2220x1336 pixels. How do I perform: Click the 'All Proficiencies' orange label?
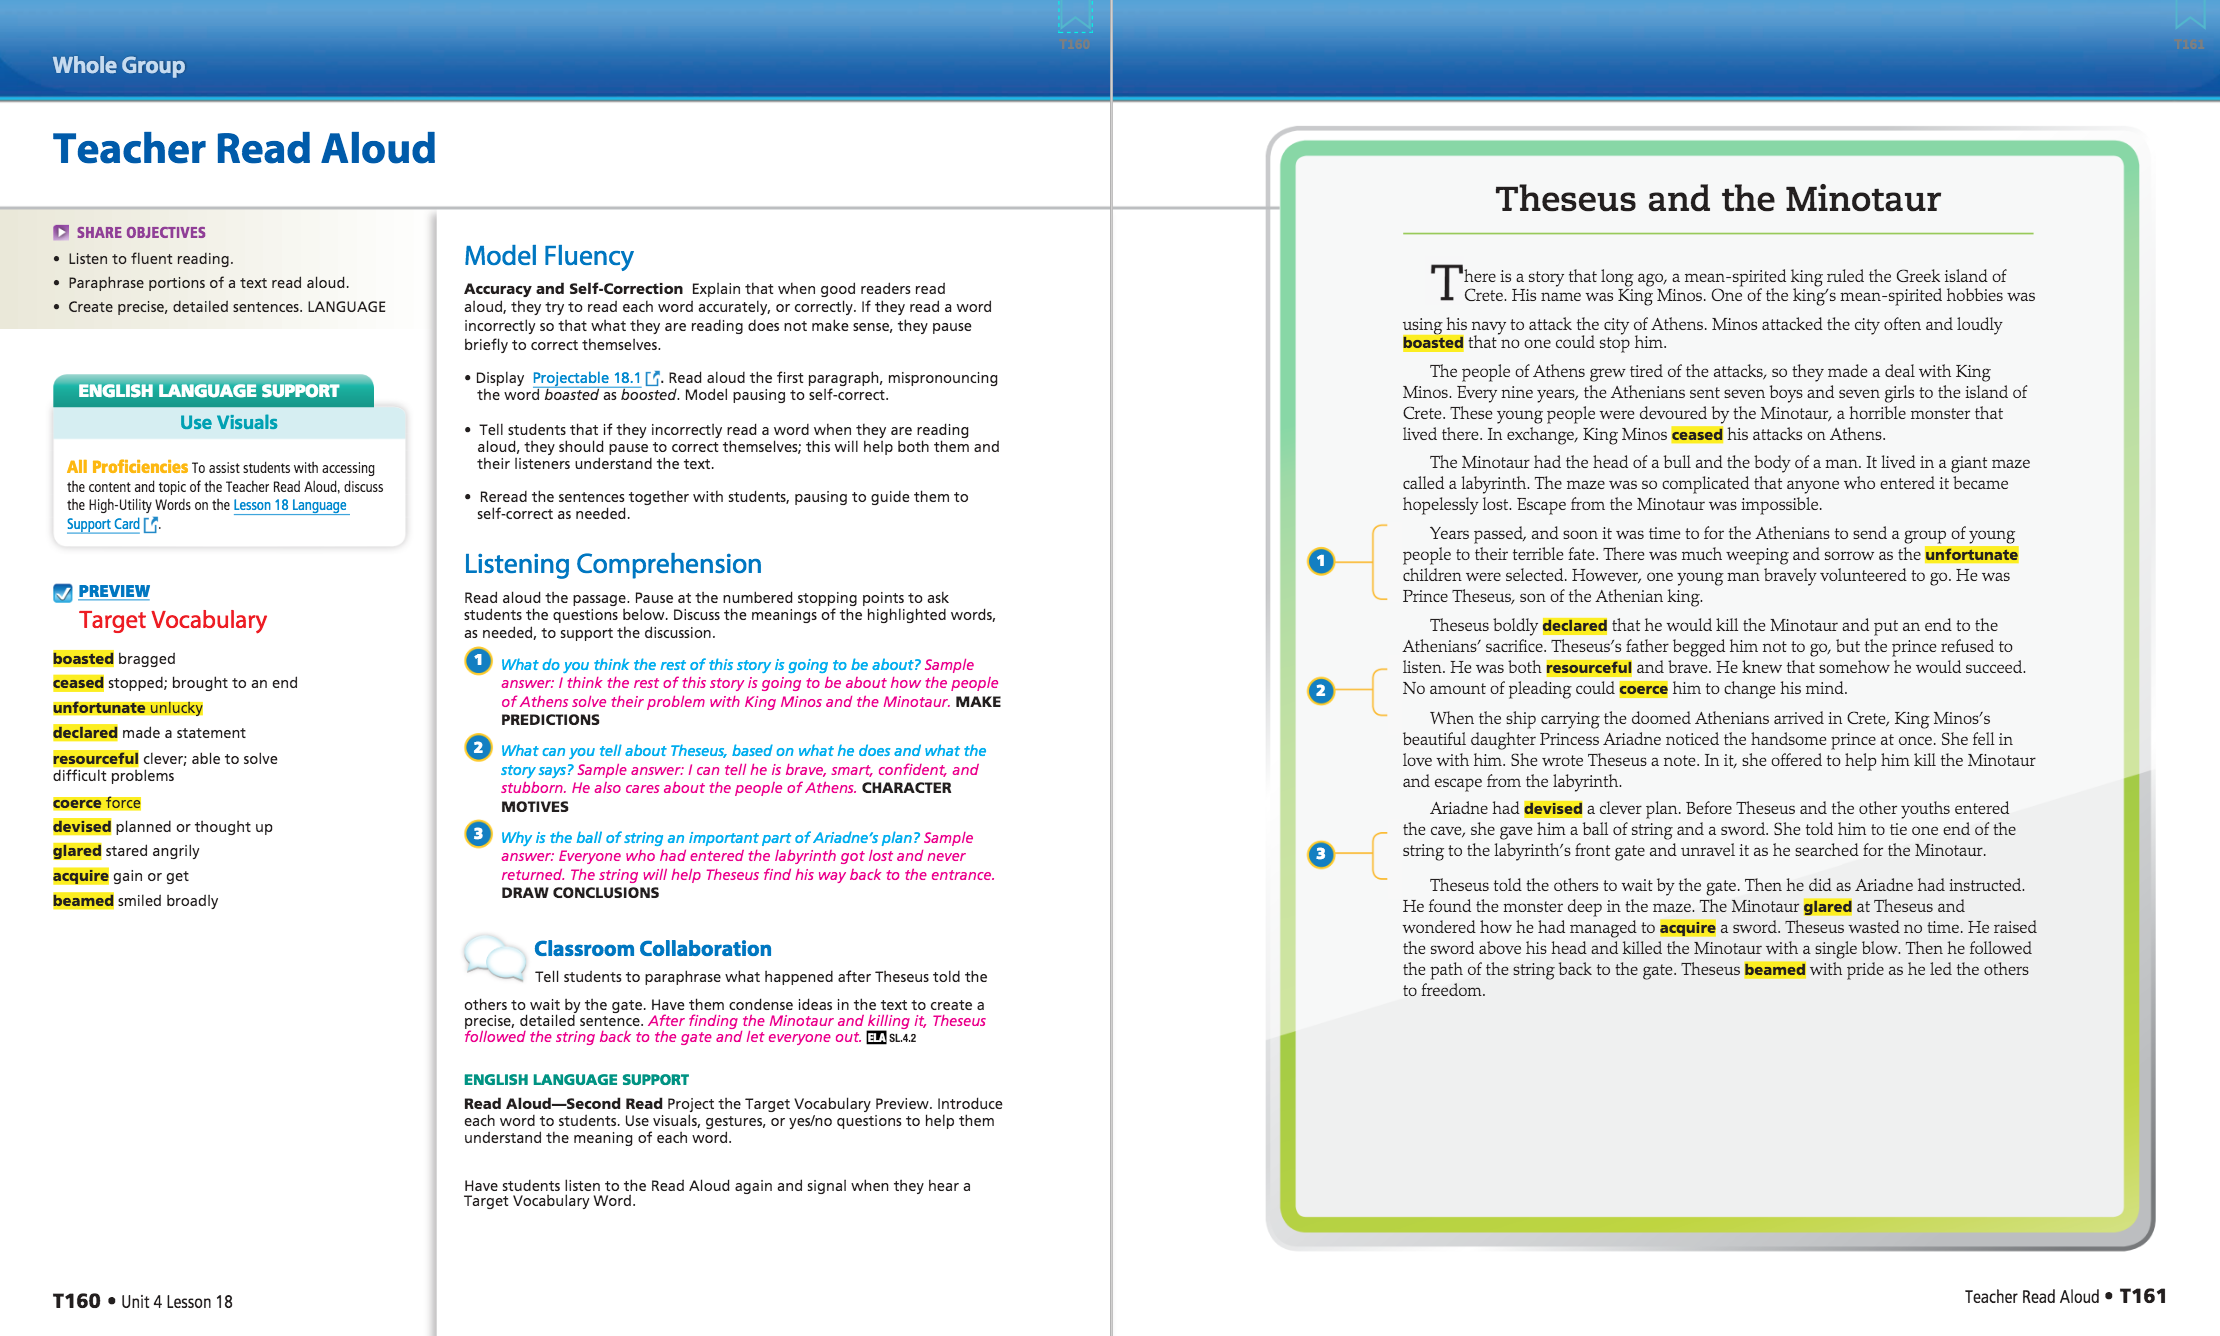click(127, 467)
